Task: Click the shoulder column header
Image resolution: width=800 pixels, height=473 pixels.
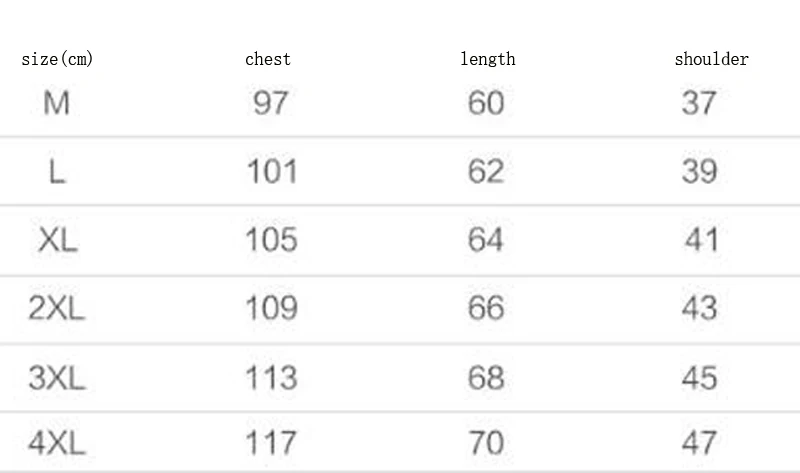Action: point(711,59)
